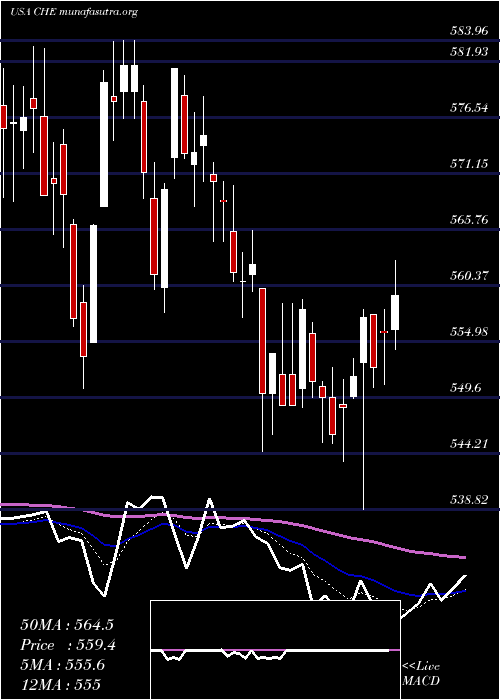The height and width of the screenshot is (700, 500).
Task: Click the 538.82 price axis label
Action: click(x=468, y=500)
